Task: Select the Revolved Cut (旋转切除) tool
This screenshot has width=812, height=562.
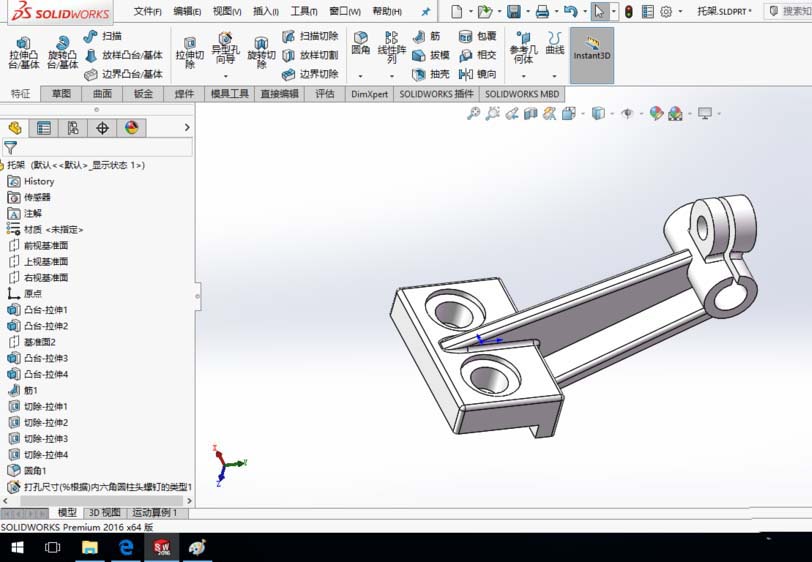Action: [x=262, y=53]
